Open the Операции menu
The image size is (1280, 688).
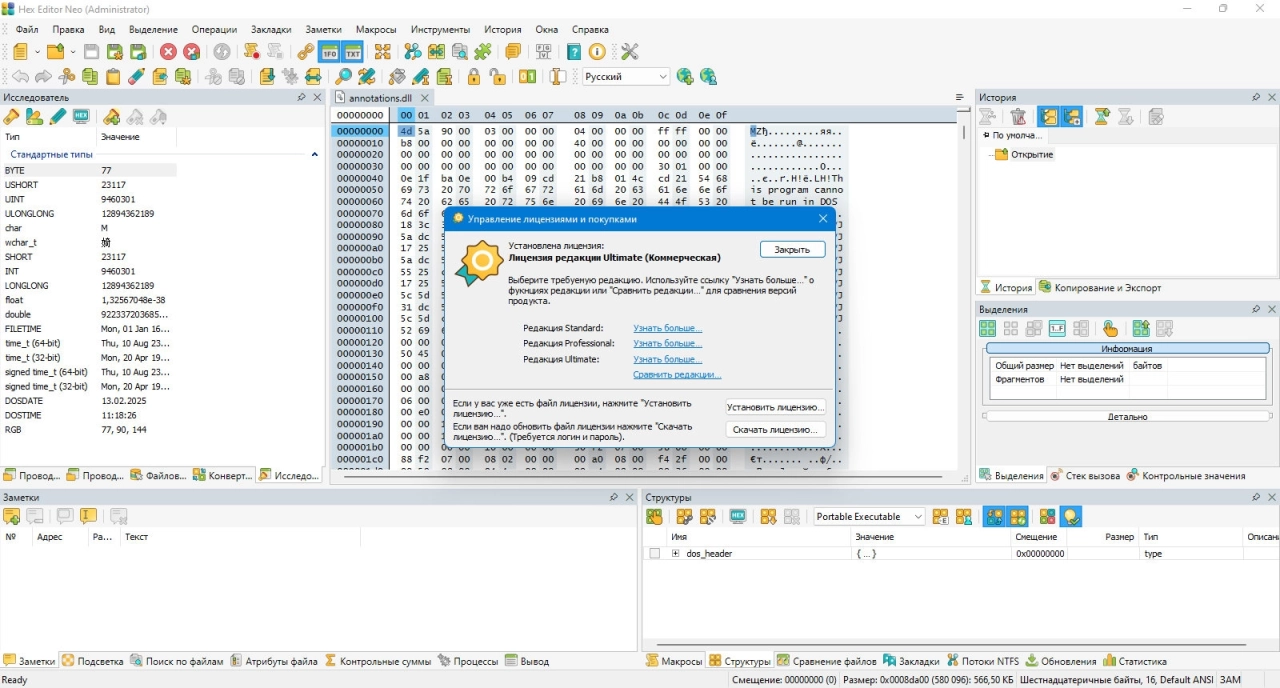coord(214,30)
